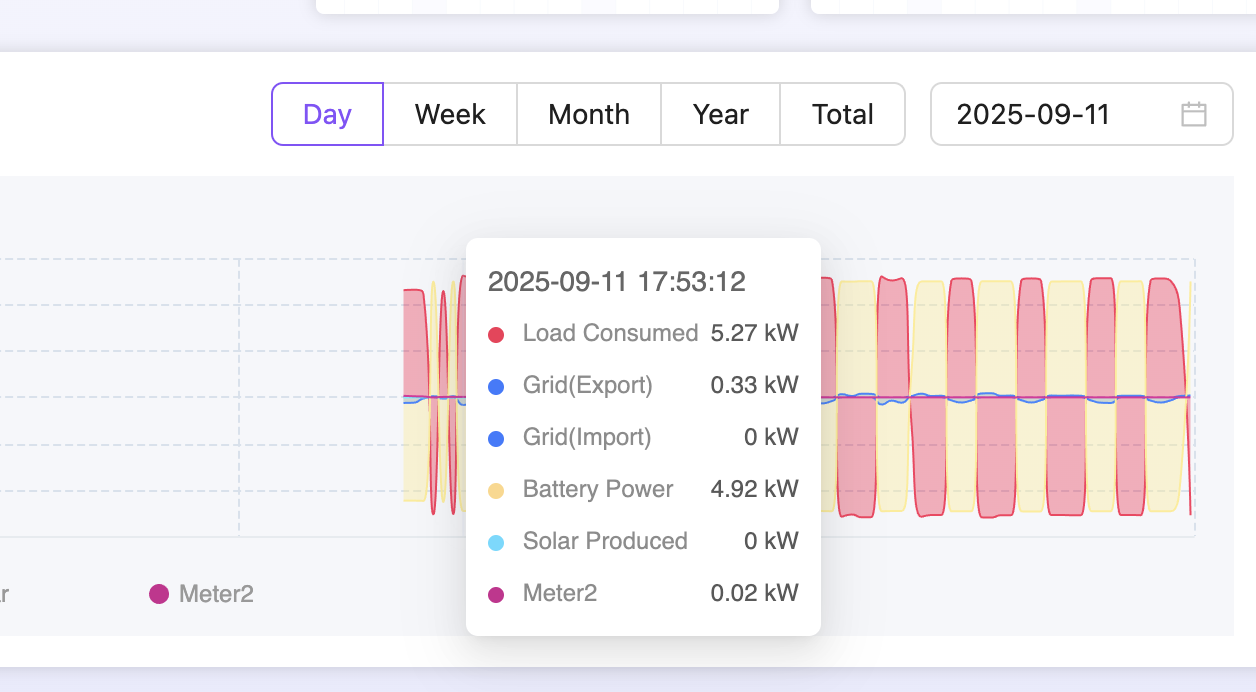
Task: Click the Solar Produced label in tooltip
Action: click(x=605, y=541)
